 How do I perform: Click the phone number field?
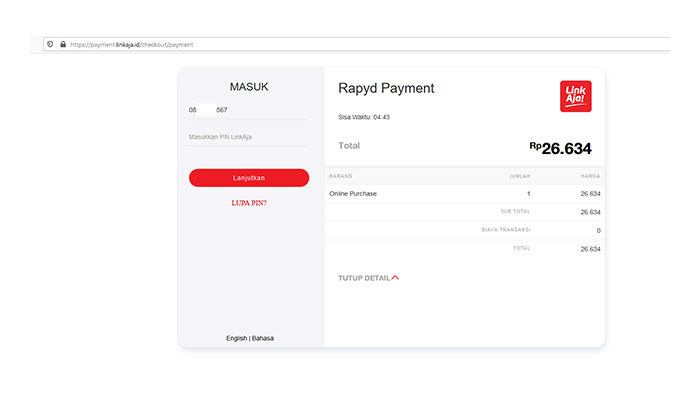point(249,110)
